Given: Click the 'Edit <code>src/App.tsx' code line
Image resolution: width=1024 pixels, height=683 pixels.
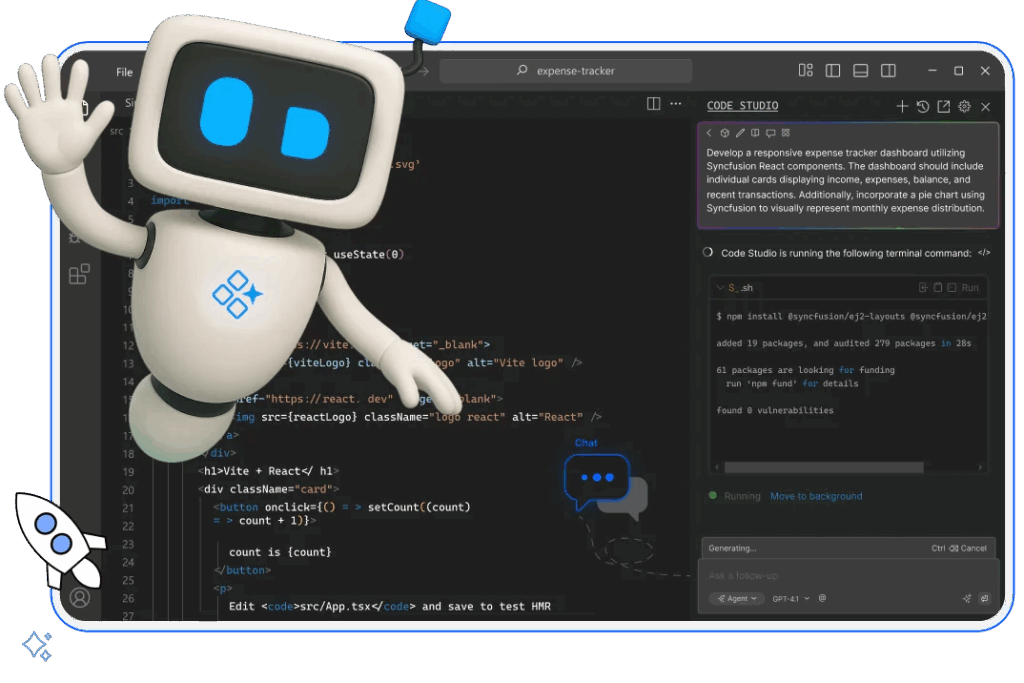Looking at the screenshot, I should [389, 607].
